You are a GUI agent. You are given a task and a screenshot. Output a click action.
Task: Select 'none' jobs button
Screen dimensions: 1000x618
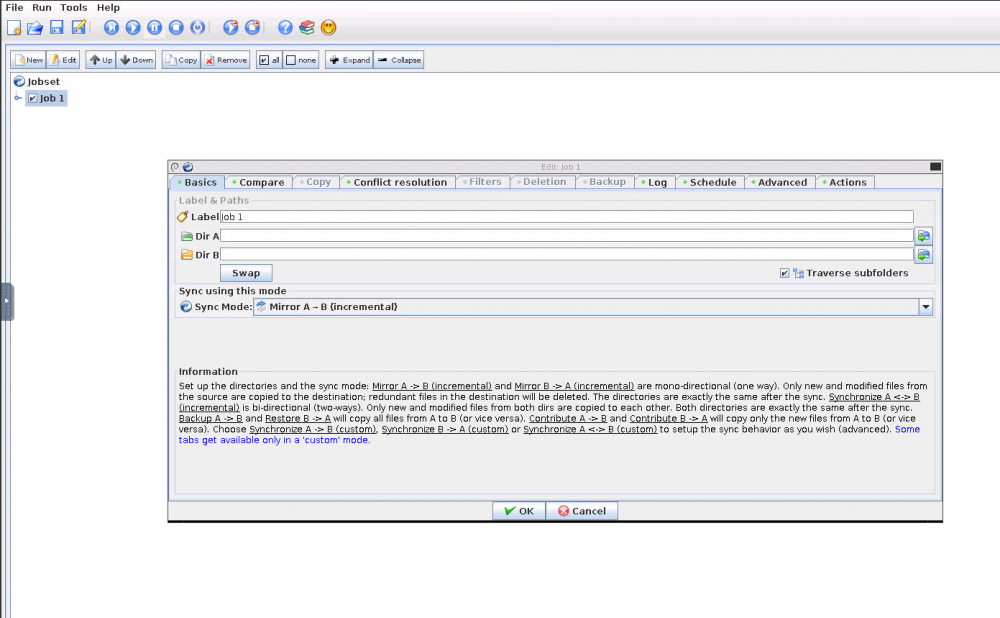tap(301, 60)
